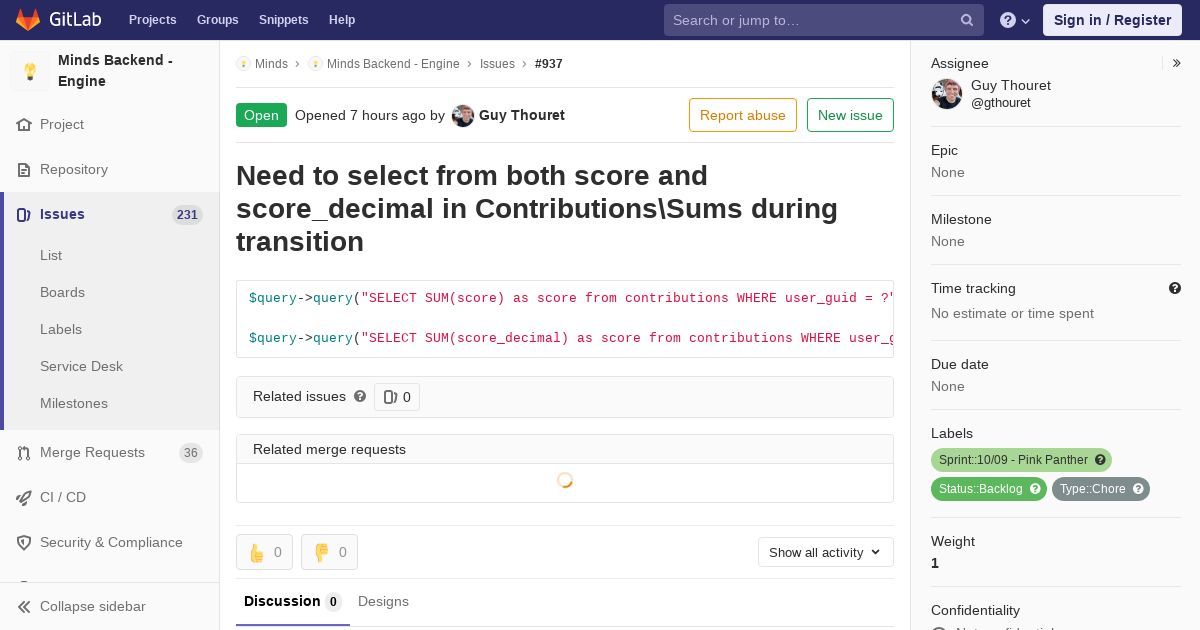The height and width of the screenshot is (630, 1200).
Task: Click the Guy Thouret author link
Action: coord(522,115)
